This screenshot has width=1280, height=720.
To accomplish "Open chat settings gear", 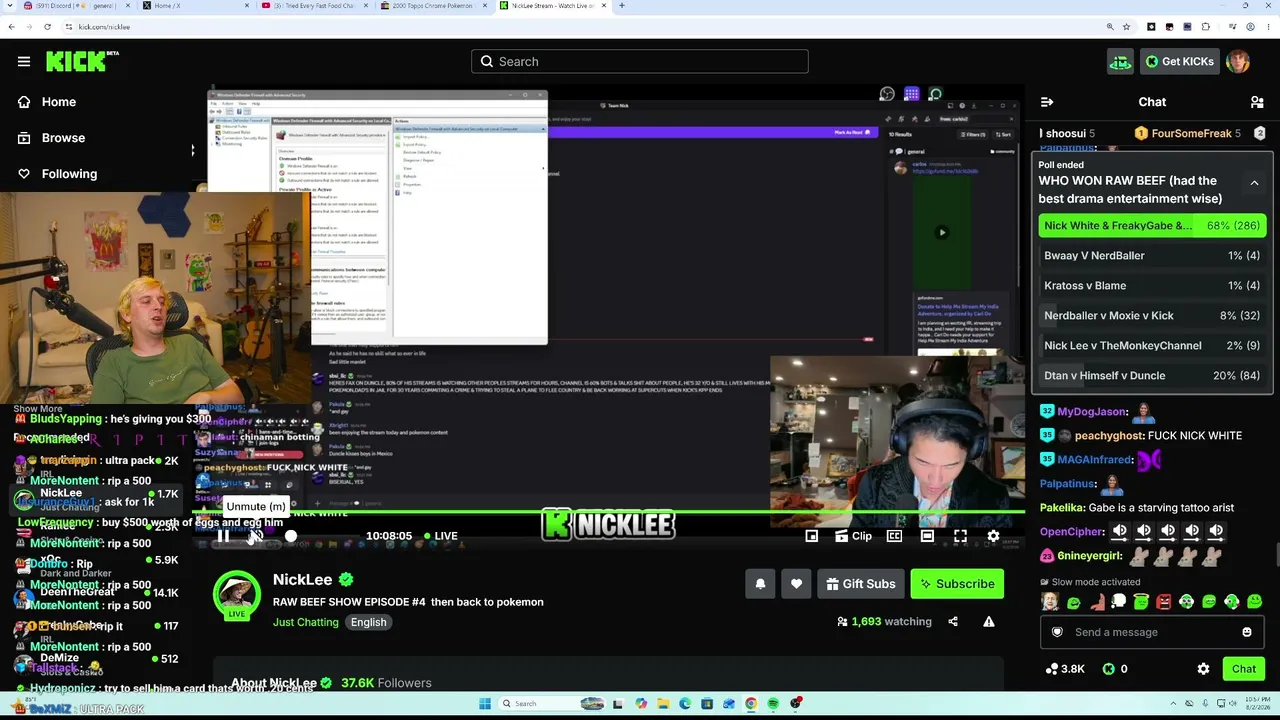I will [1203, 669].
